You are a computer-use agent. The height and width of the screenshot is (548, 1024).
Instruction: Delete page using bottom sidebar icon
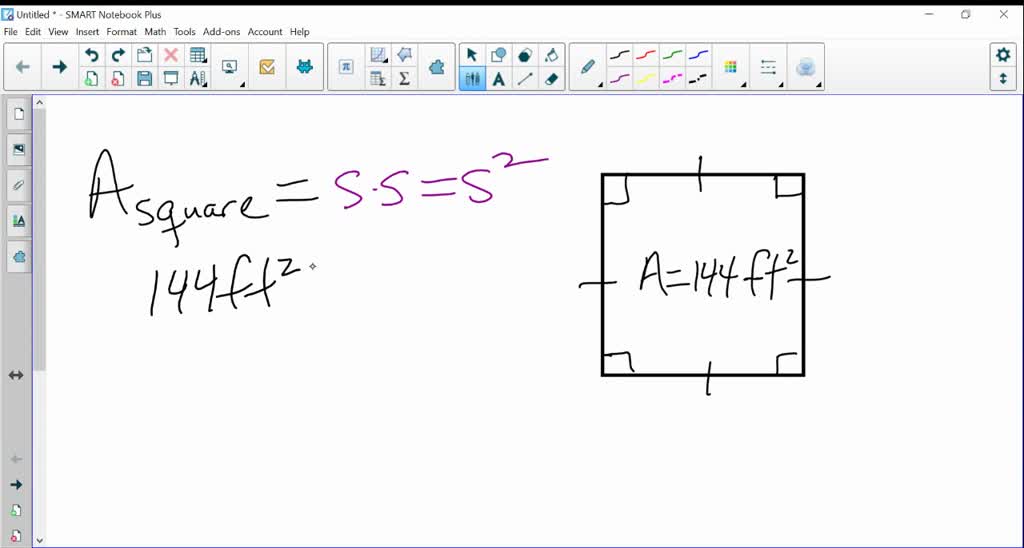pos(16,536)
